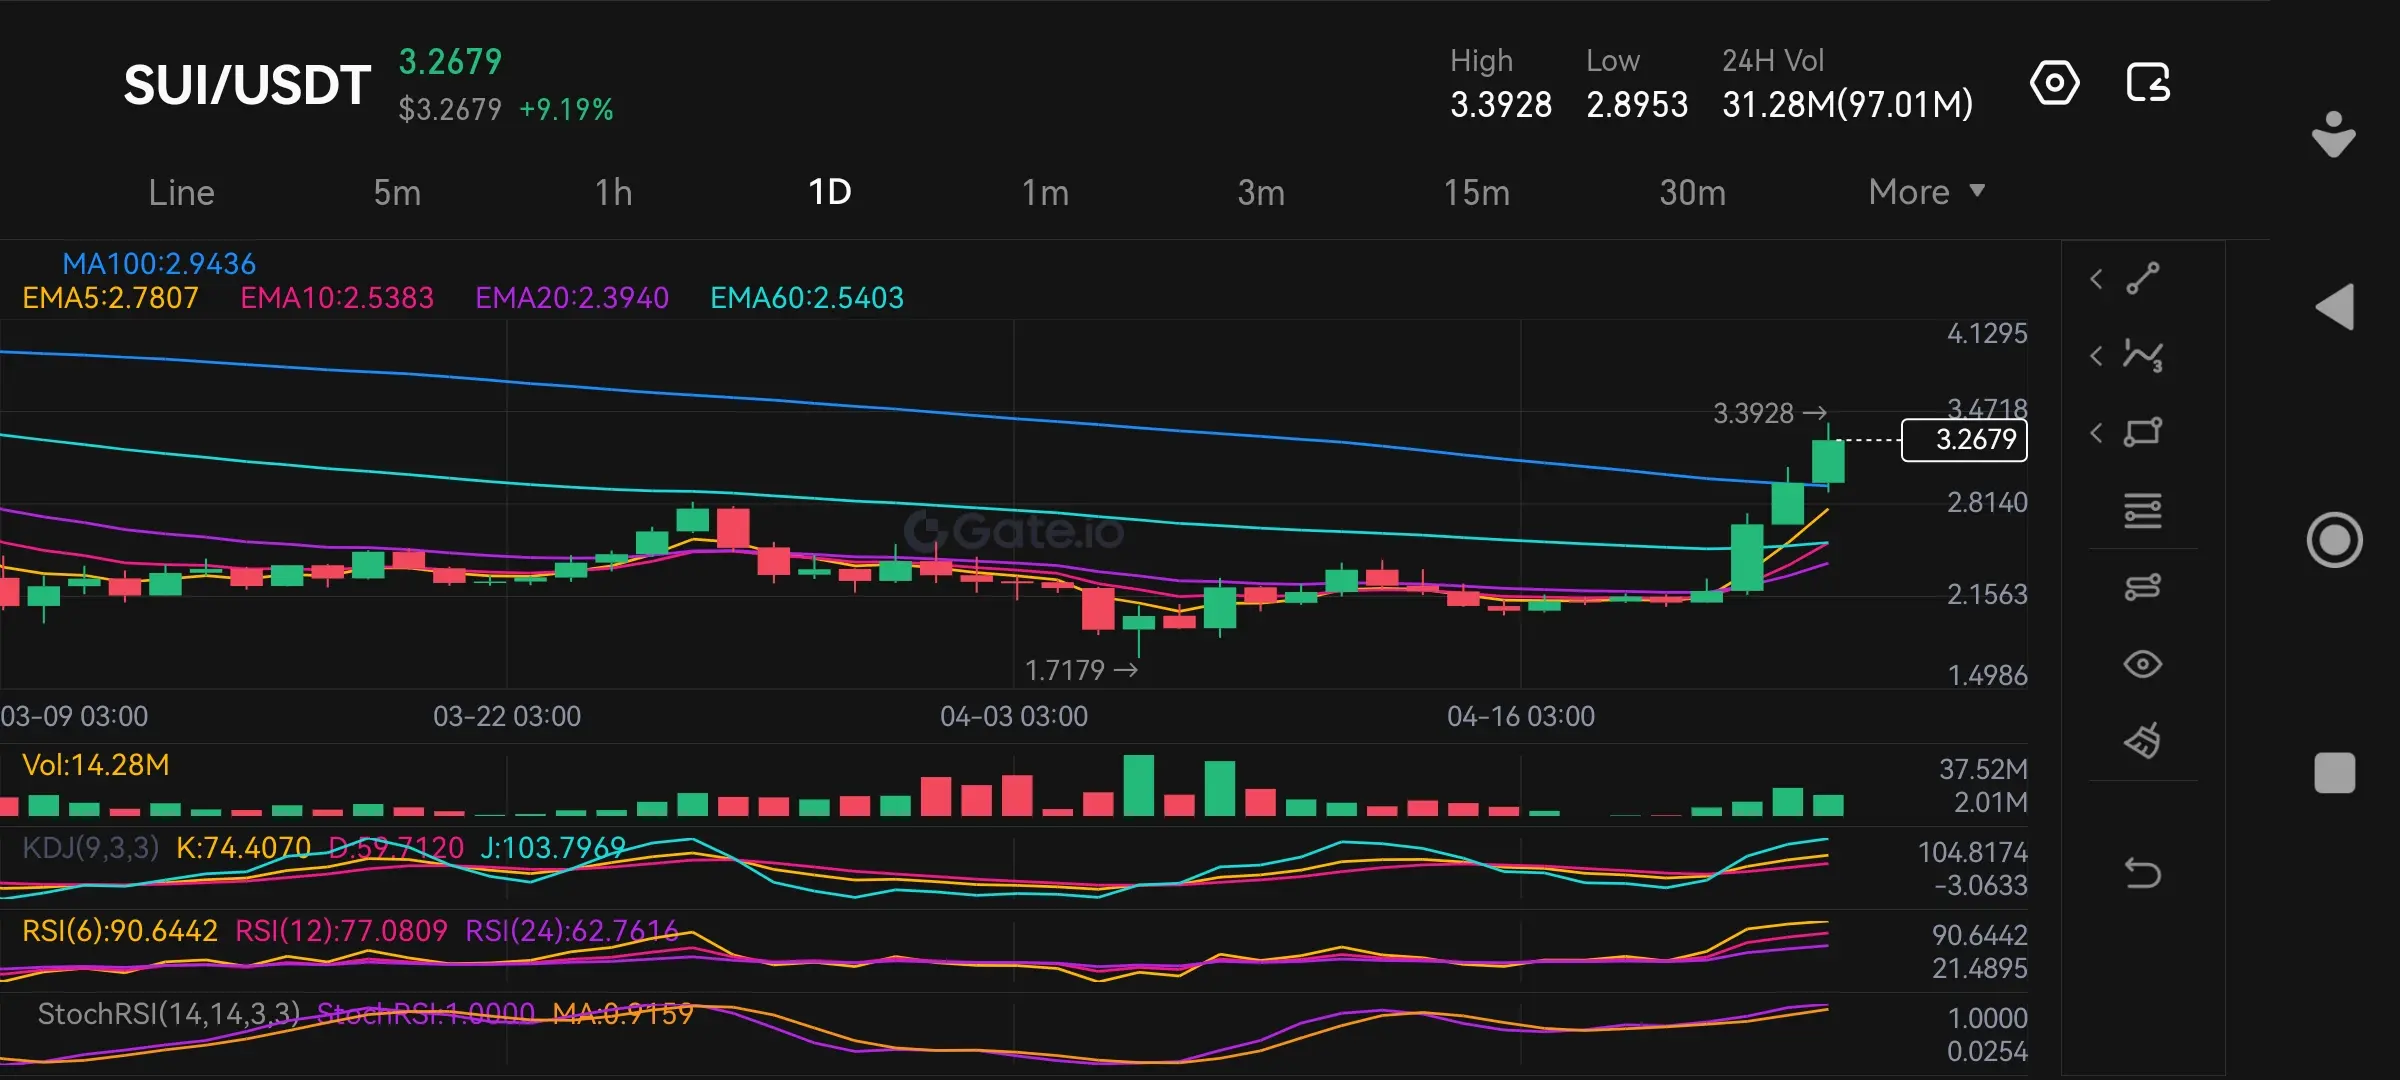Clear drawings with the broom icon
The height and width of the screenshot is (1080, 2400).
coord(2143,741)
